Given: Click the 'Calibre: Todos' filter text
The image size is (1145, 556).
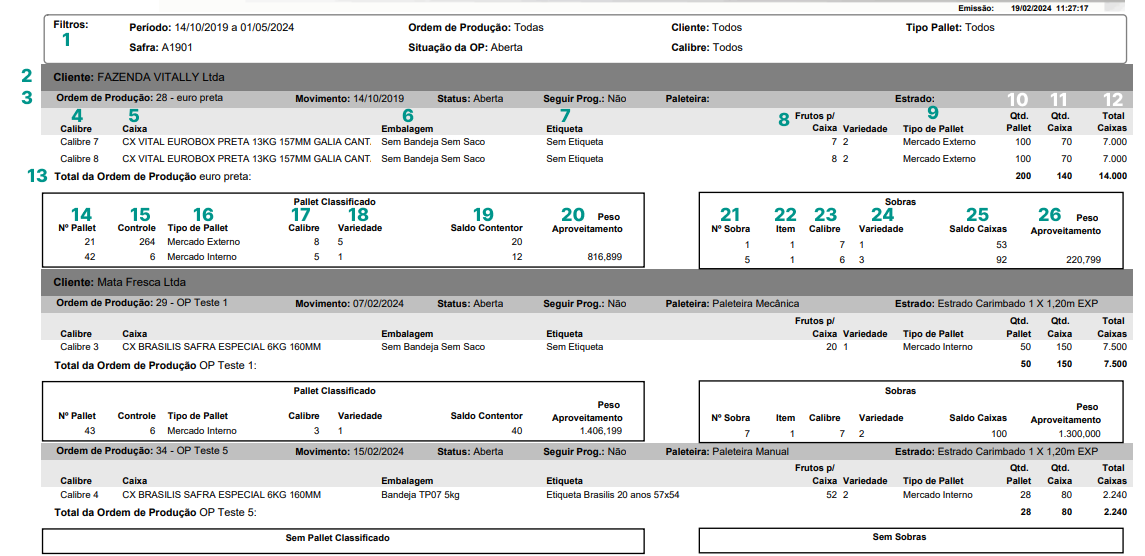Looking at the screenshot, I should point(707,47).
